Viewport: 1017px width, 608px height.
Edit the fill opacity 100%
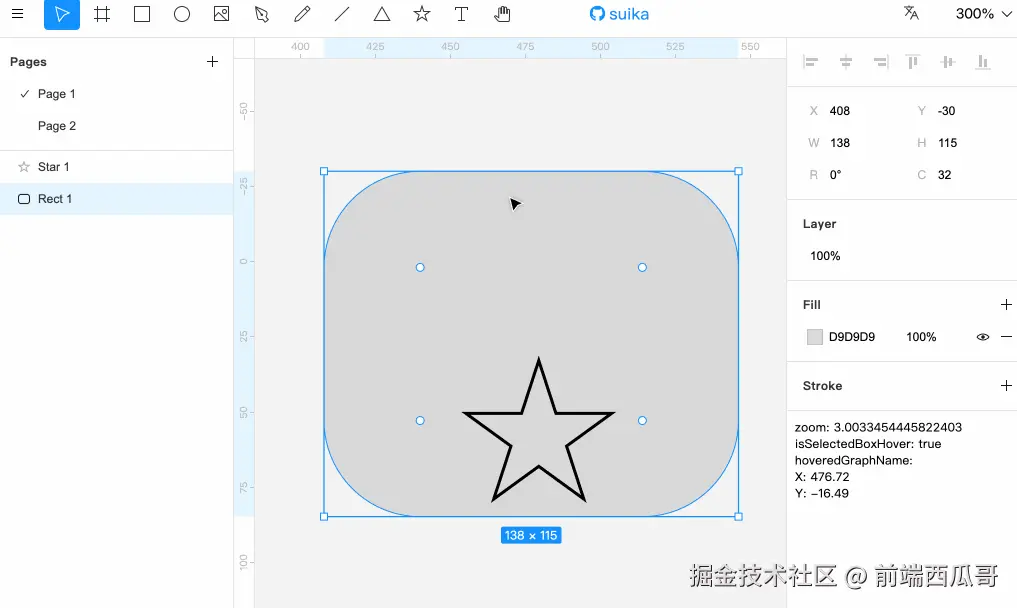[x=921, y=337]
